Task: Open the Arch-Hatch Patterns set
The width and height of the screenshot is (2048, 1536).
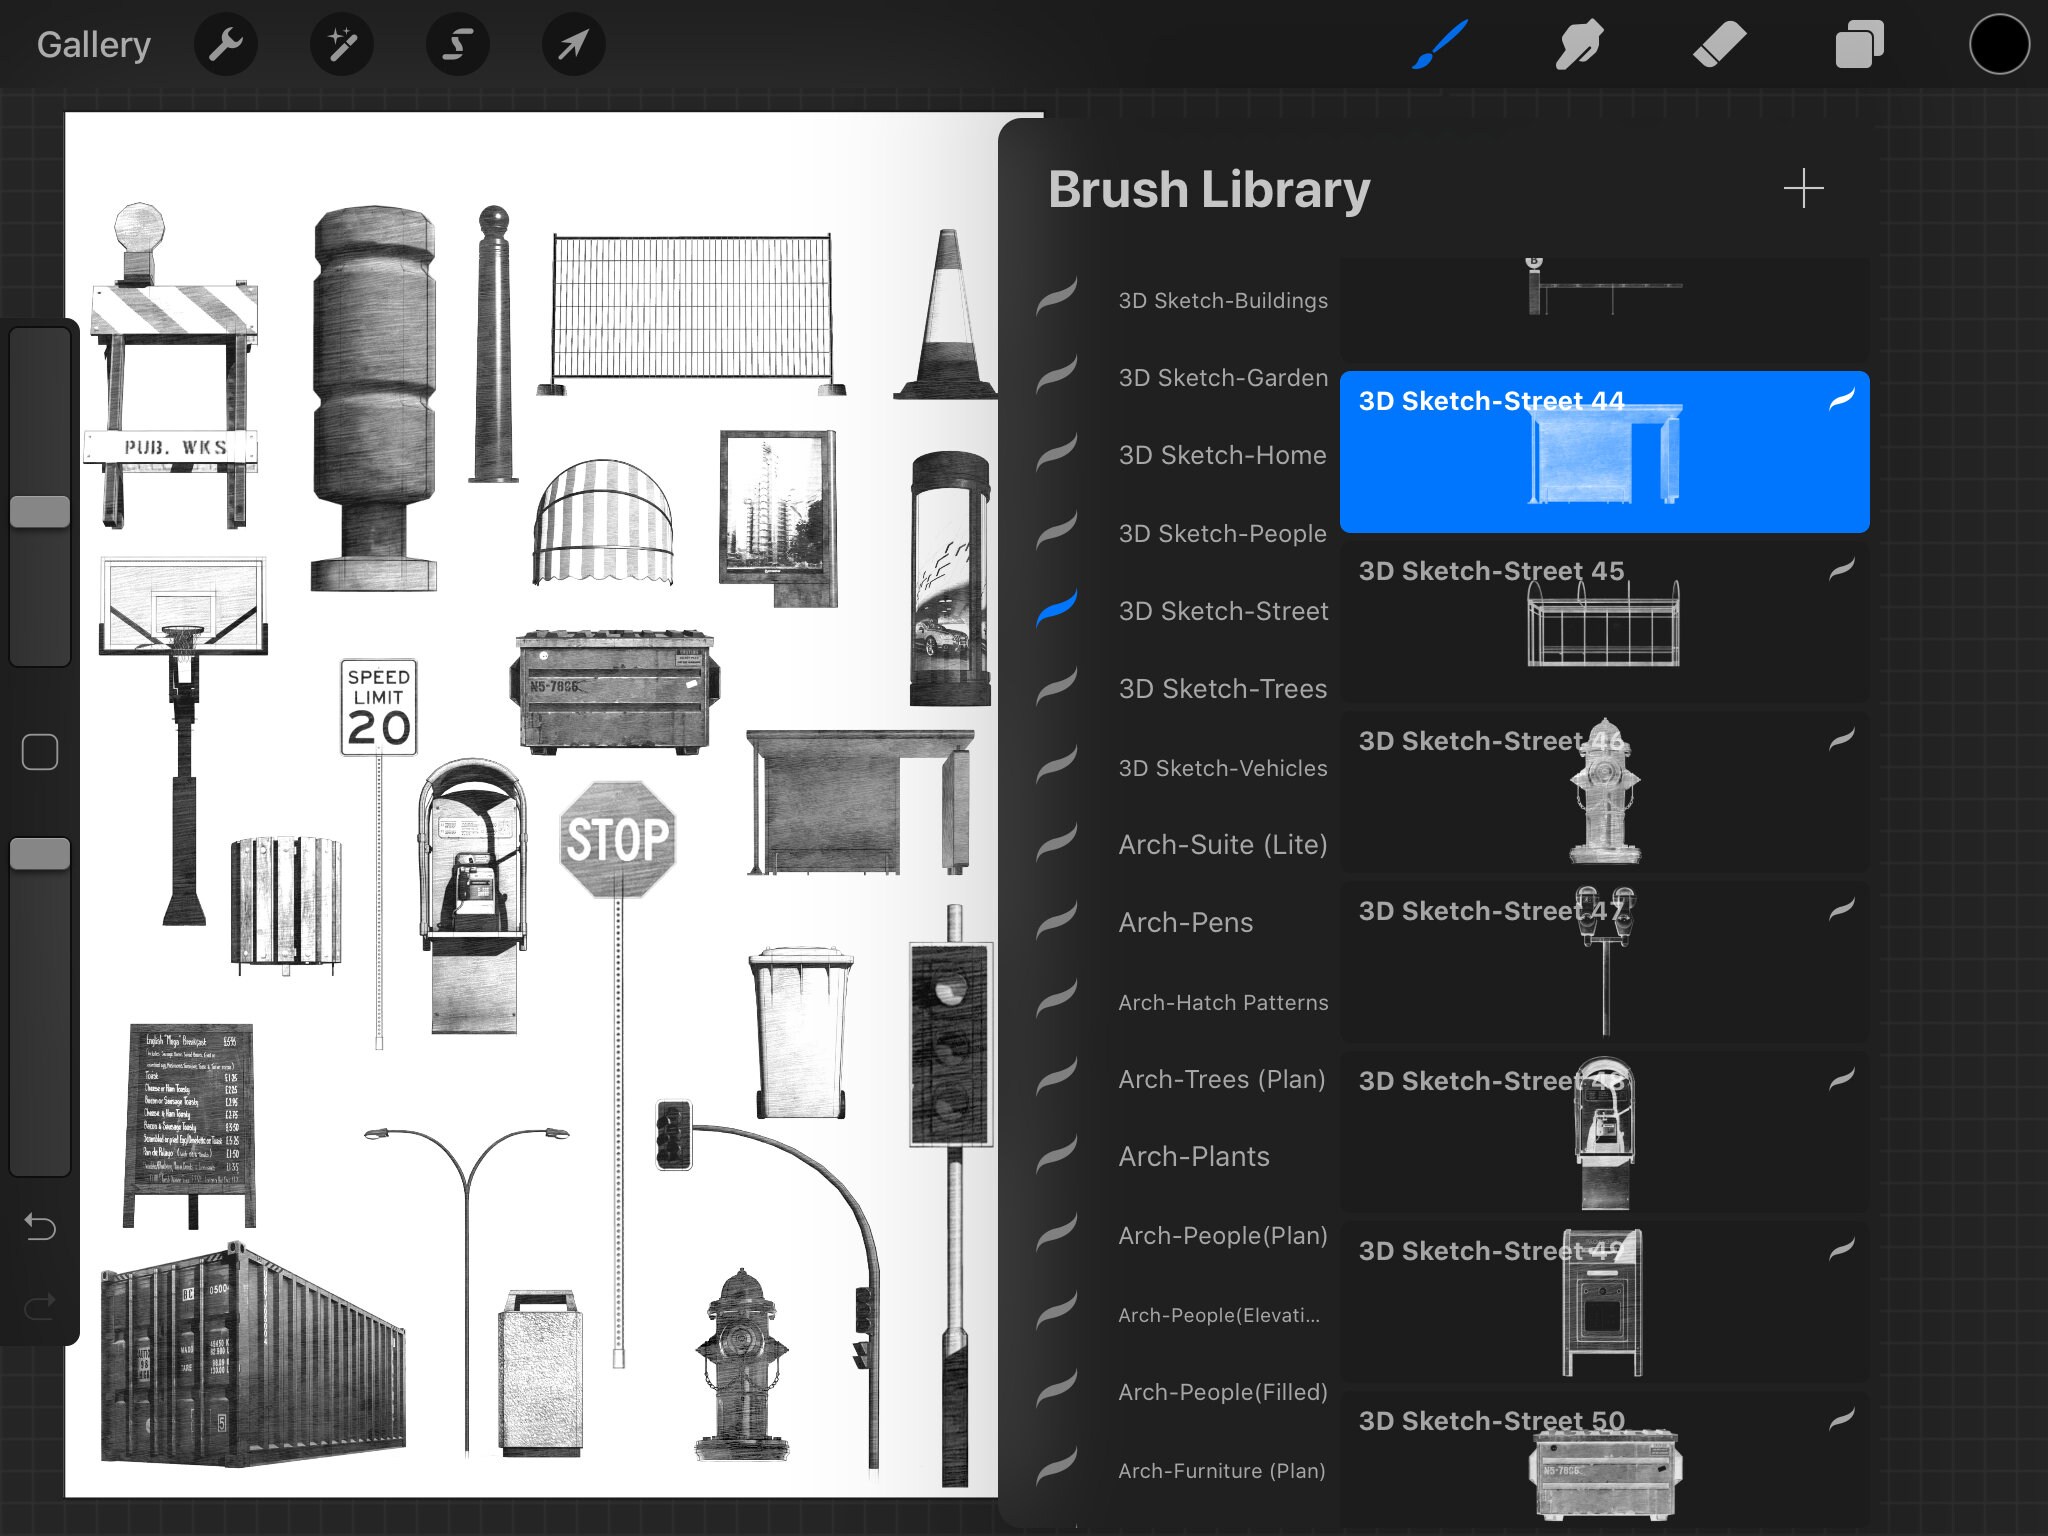Action: [1222, 1001]
